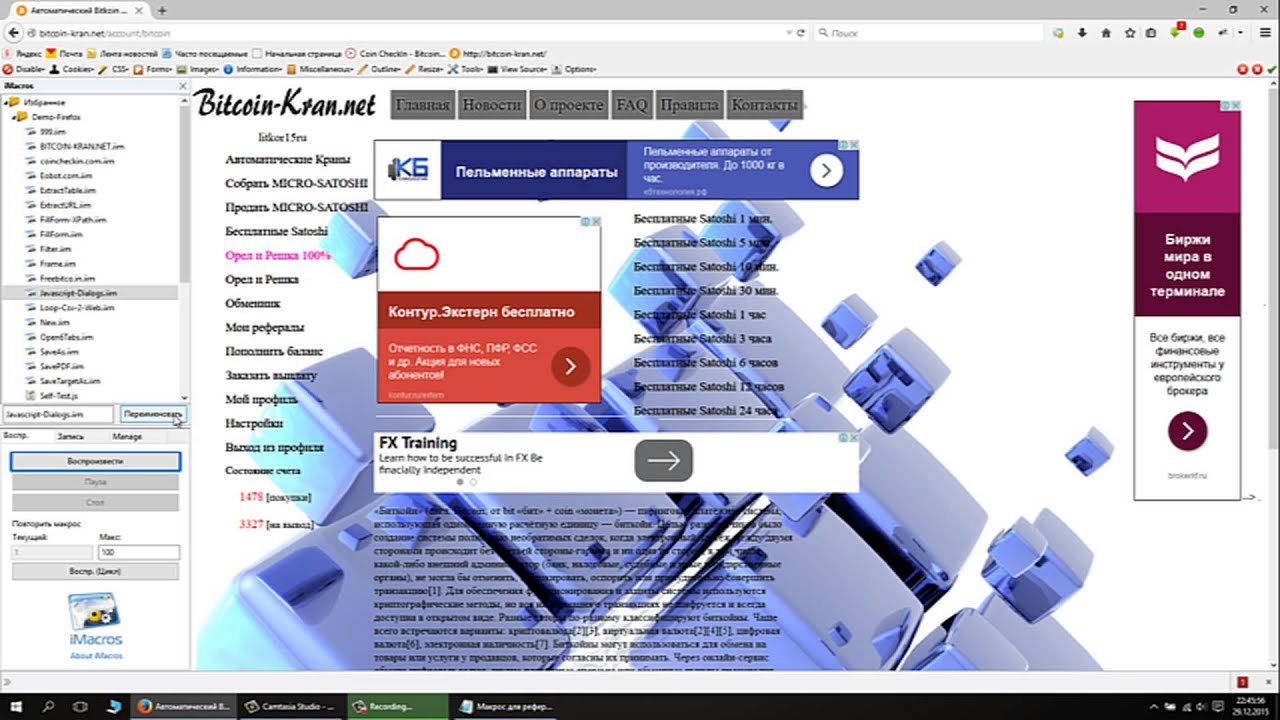1280x720 pixels.
Task: Open Coin CheckIn bookmark in bookmarks bar
Action: click(x=395, y=53)
